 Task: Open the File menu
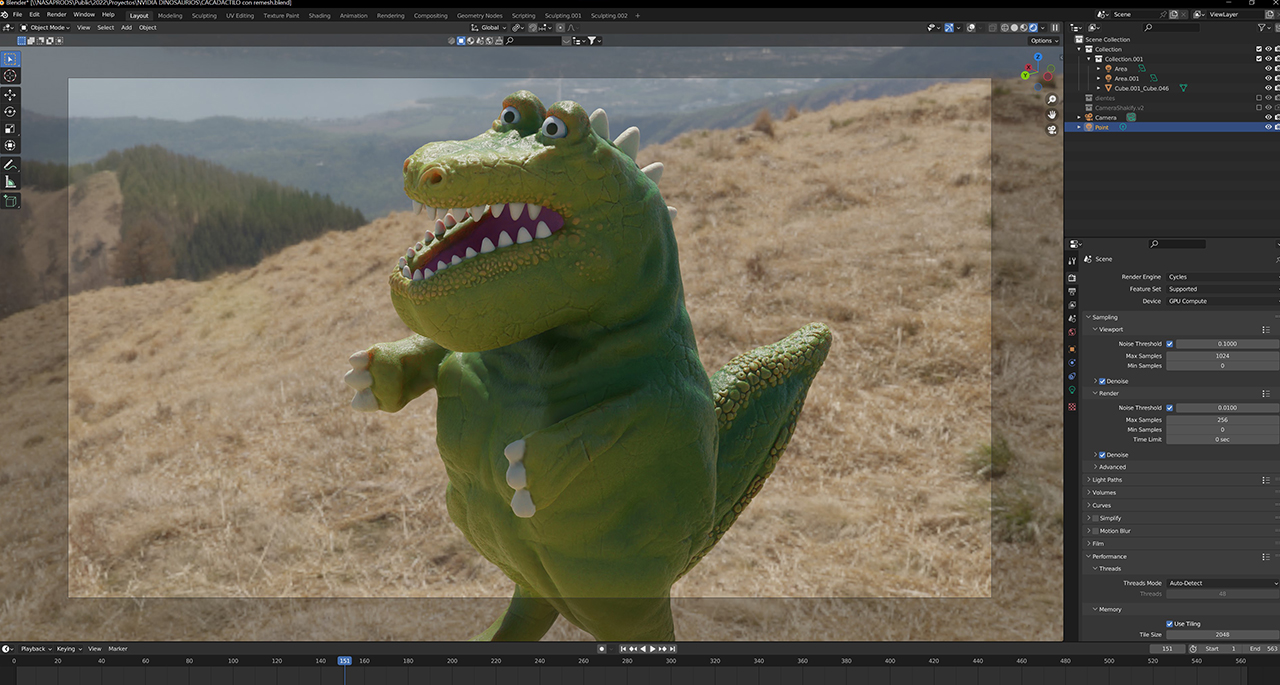18,15
